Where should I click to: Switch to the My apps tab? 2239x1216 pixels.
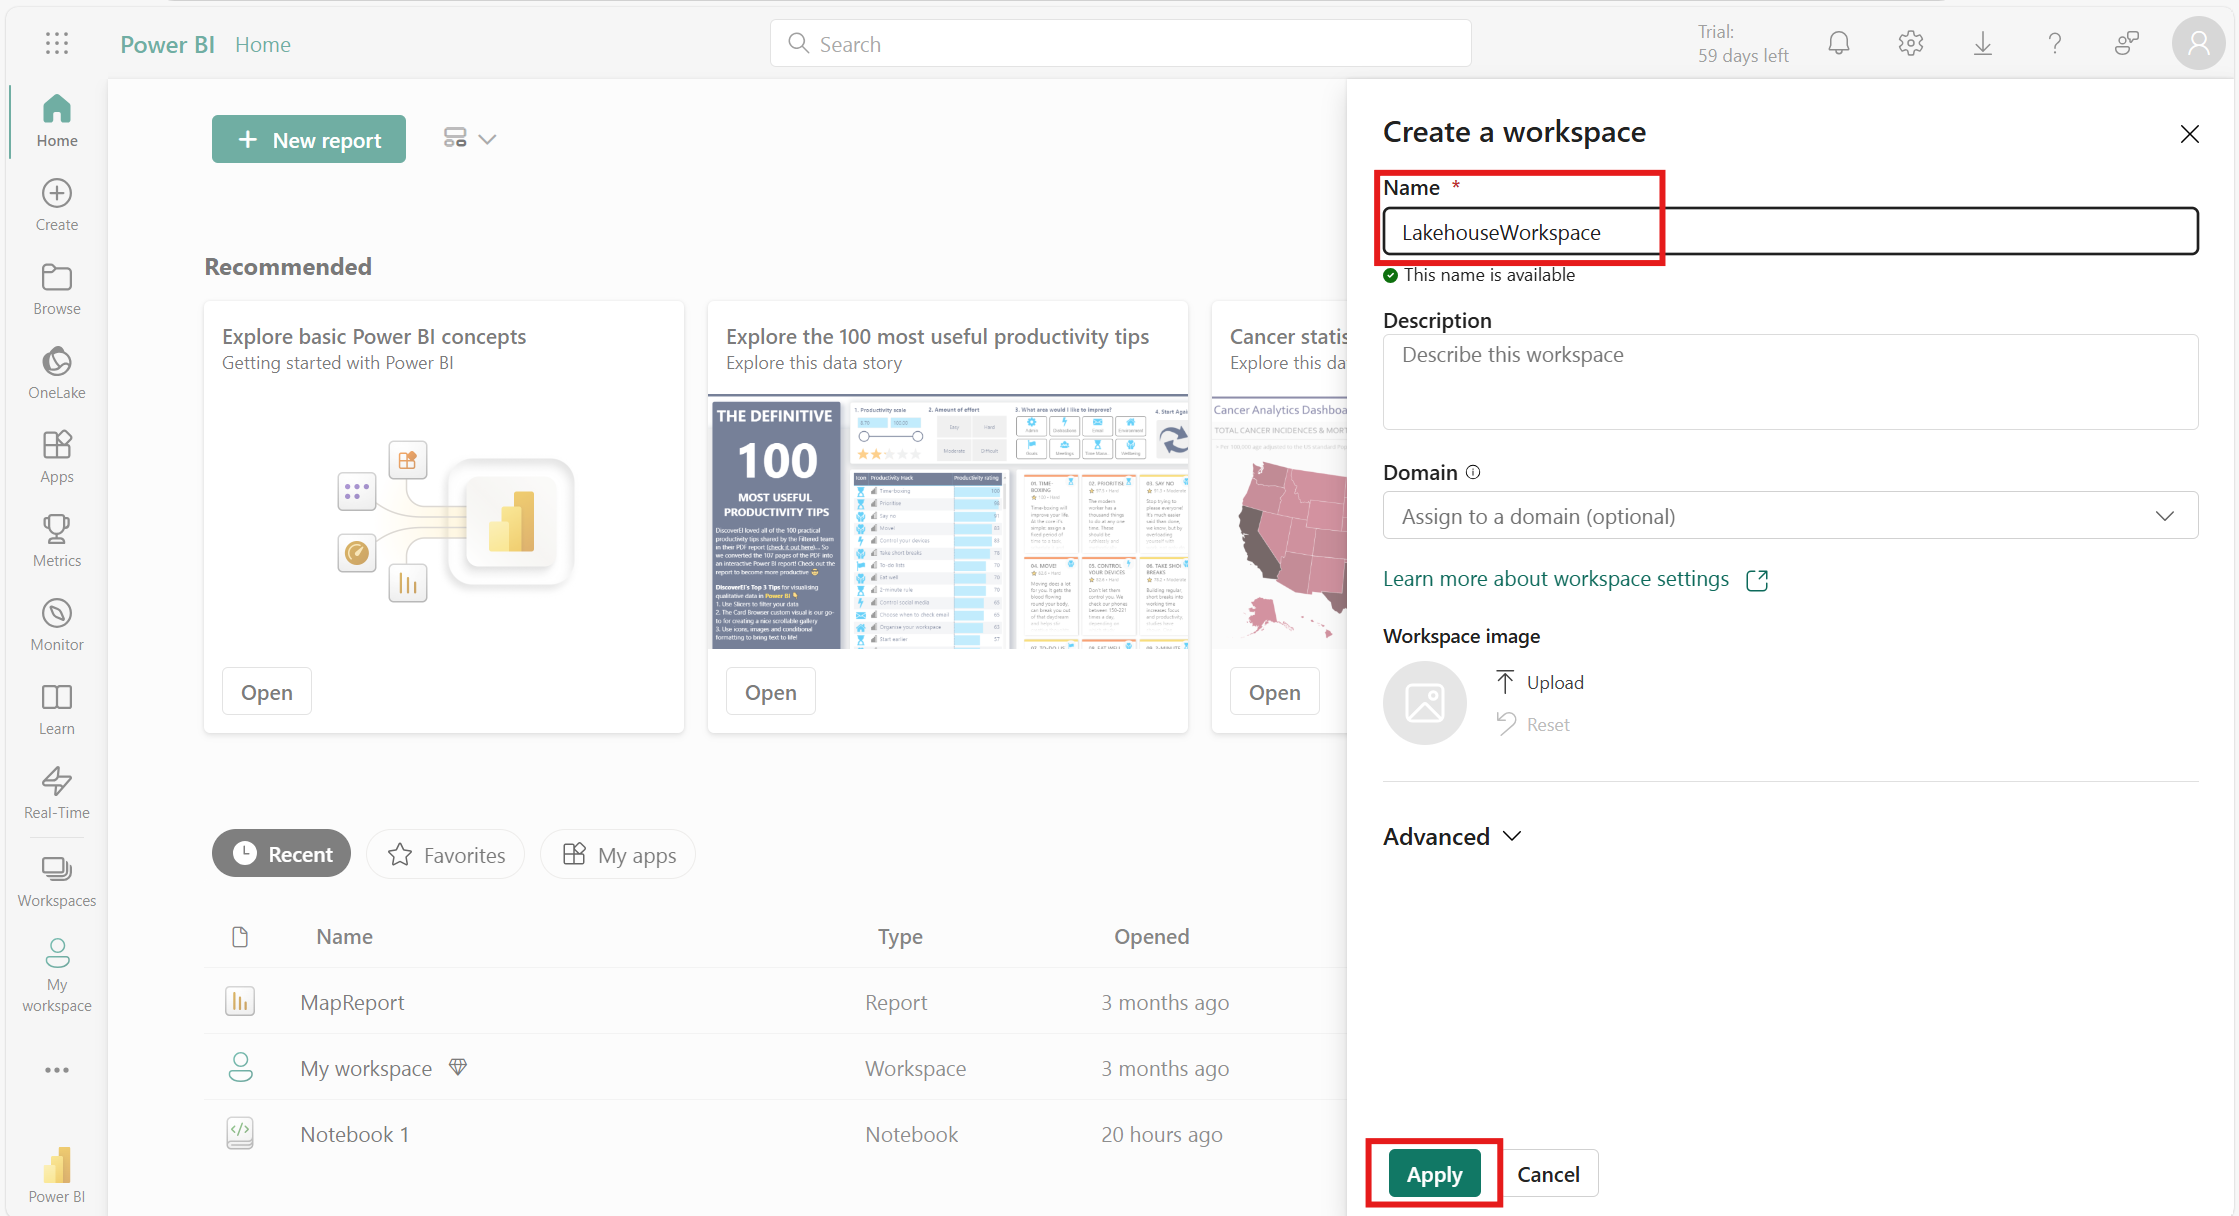pos(618,855)
